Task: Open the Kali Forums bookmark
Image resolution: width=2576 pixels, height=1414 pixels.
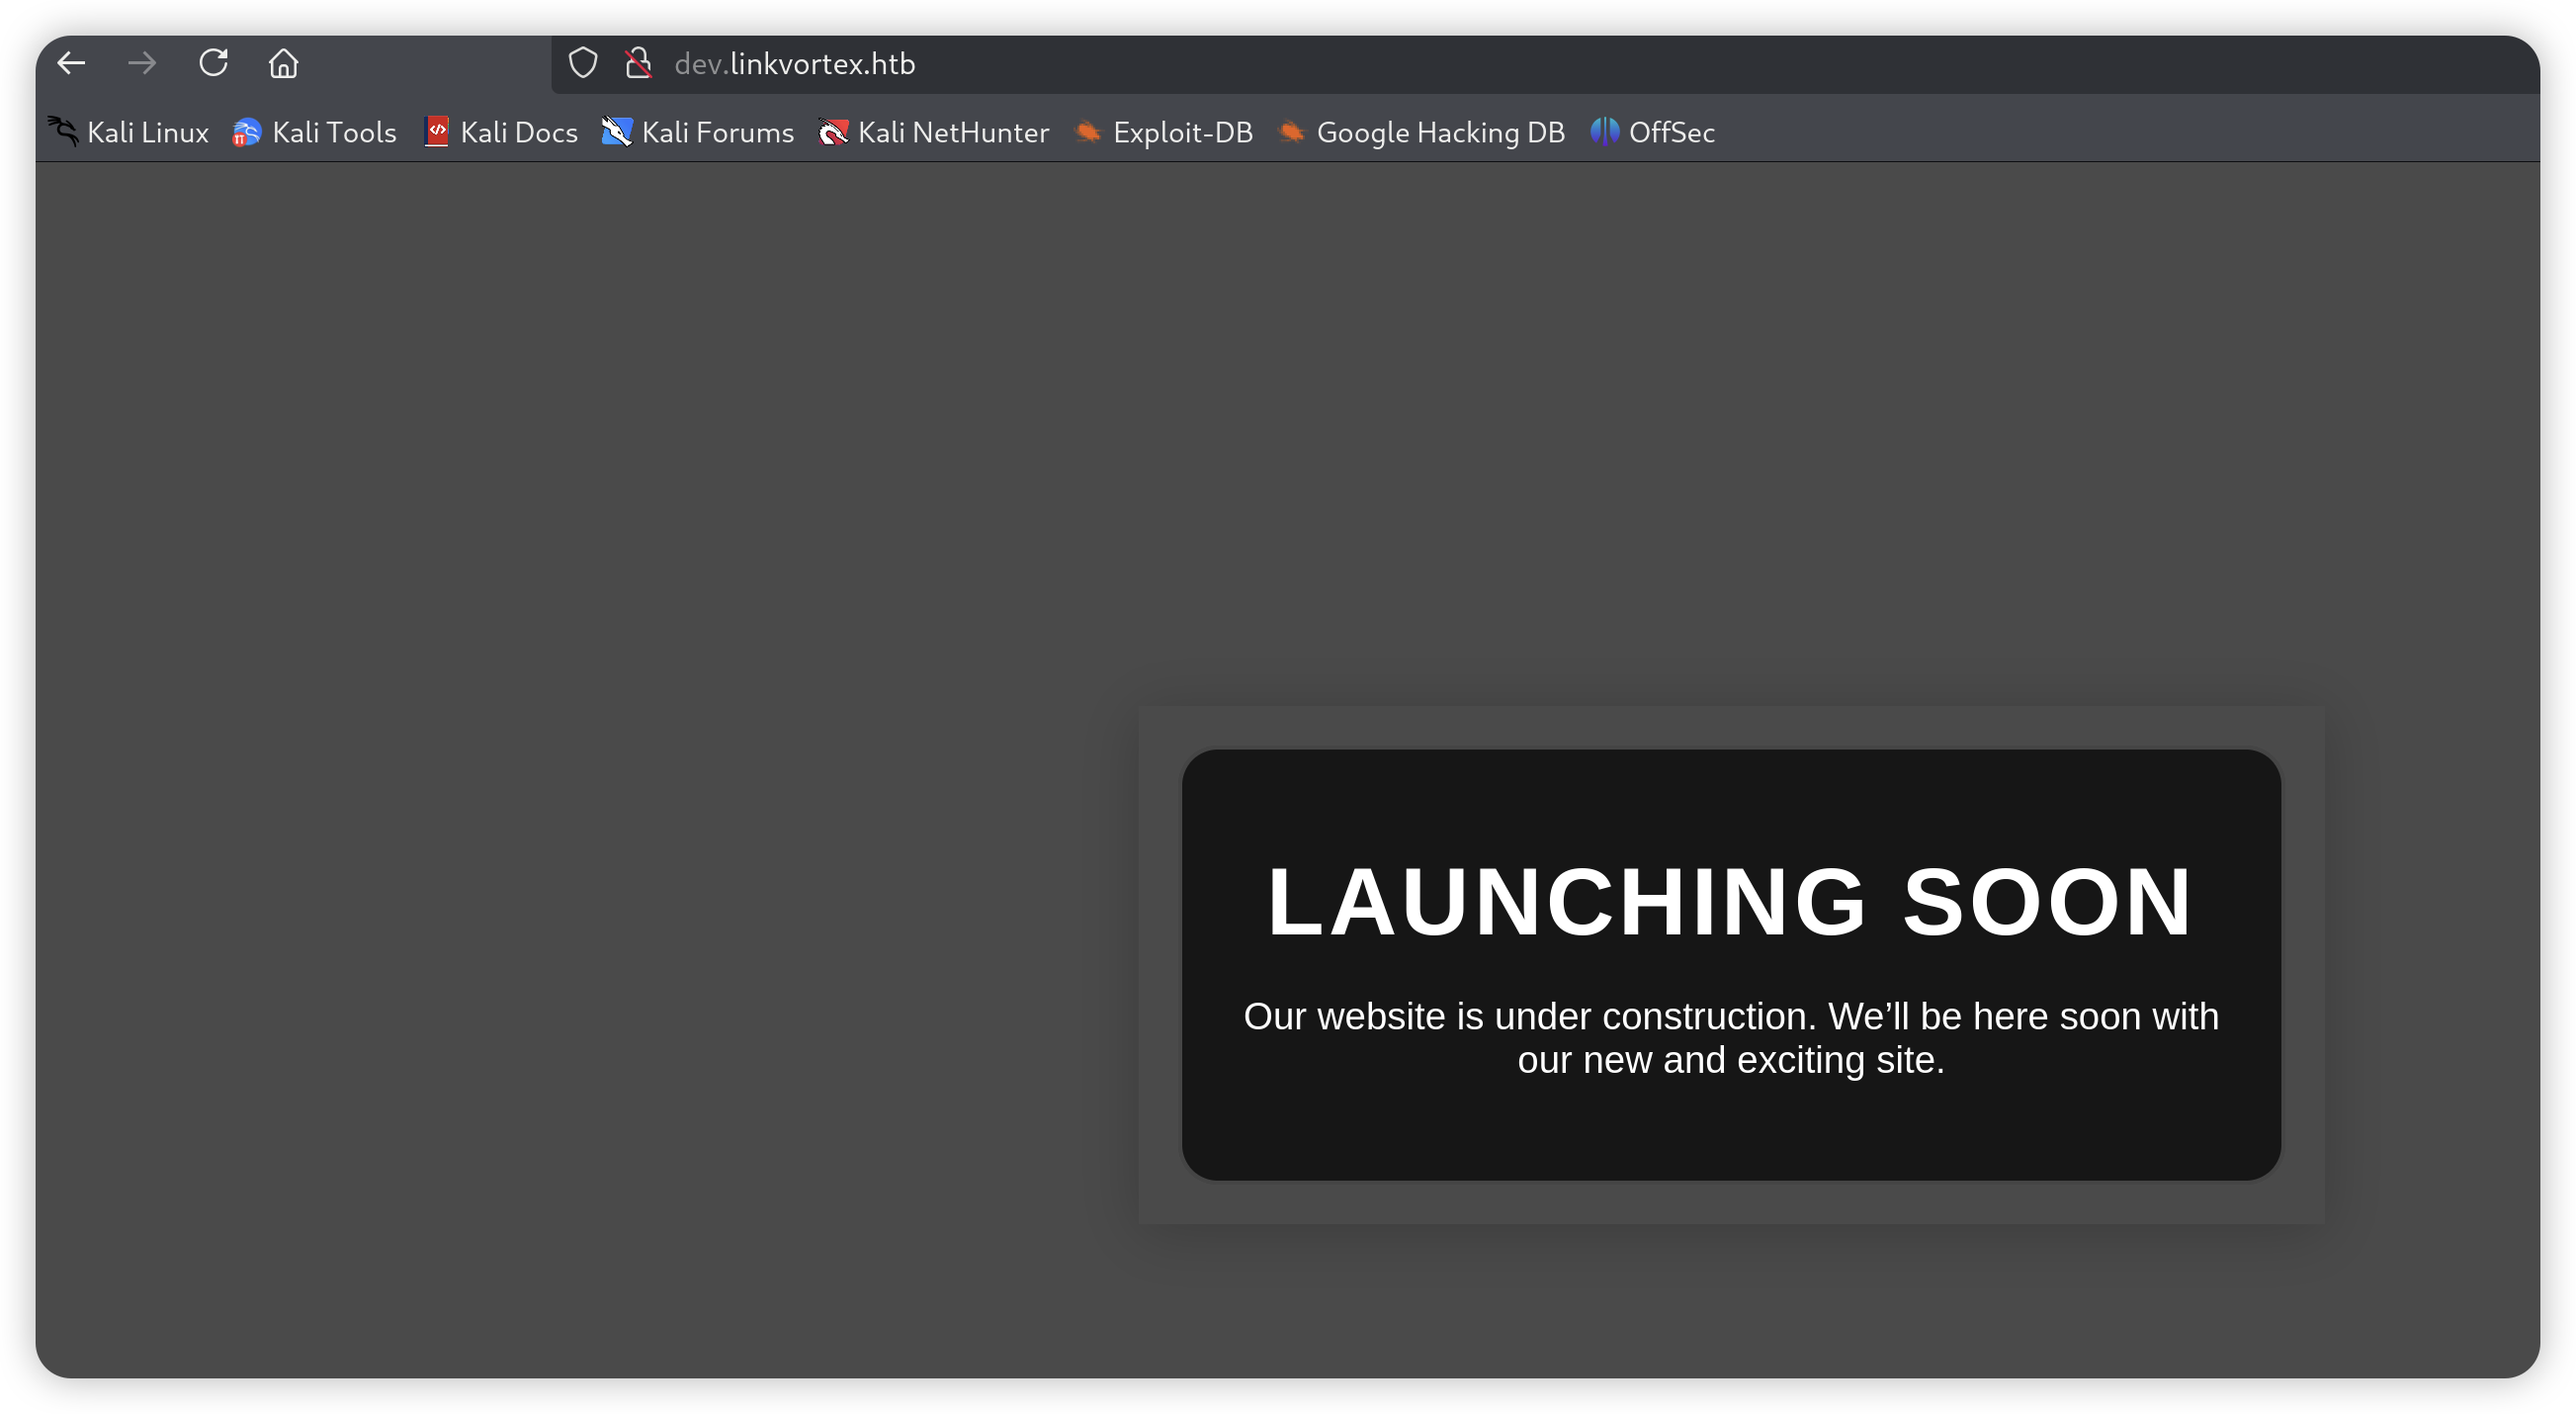Action: pyautogui.click(x=698, y=132)
